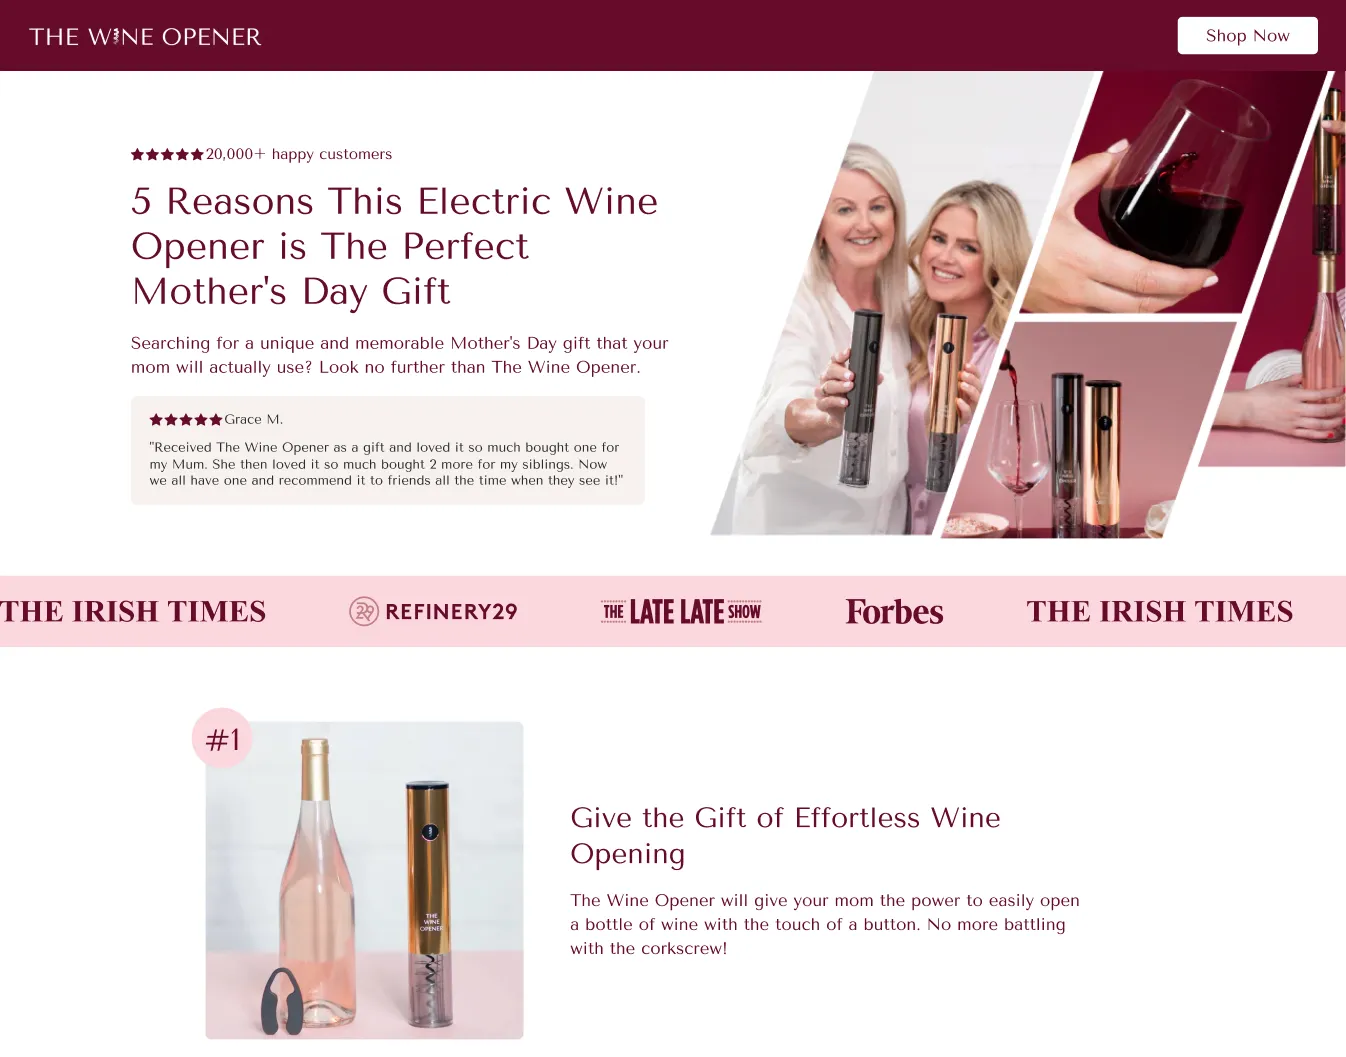Click the REFINERY29 wordmark text
The height and width of the screenshot is (1057, 1346).
pos(451,612)
